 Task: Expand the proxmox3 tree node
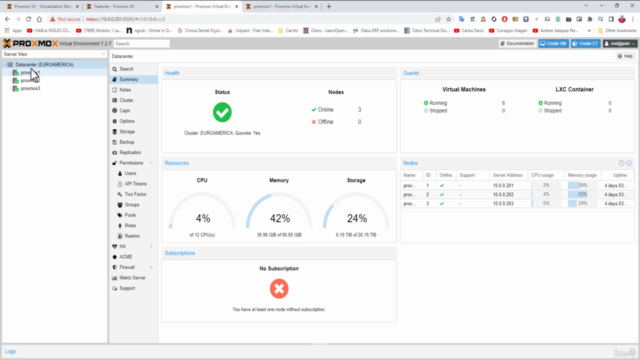tap(10, 89)
